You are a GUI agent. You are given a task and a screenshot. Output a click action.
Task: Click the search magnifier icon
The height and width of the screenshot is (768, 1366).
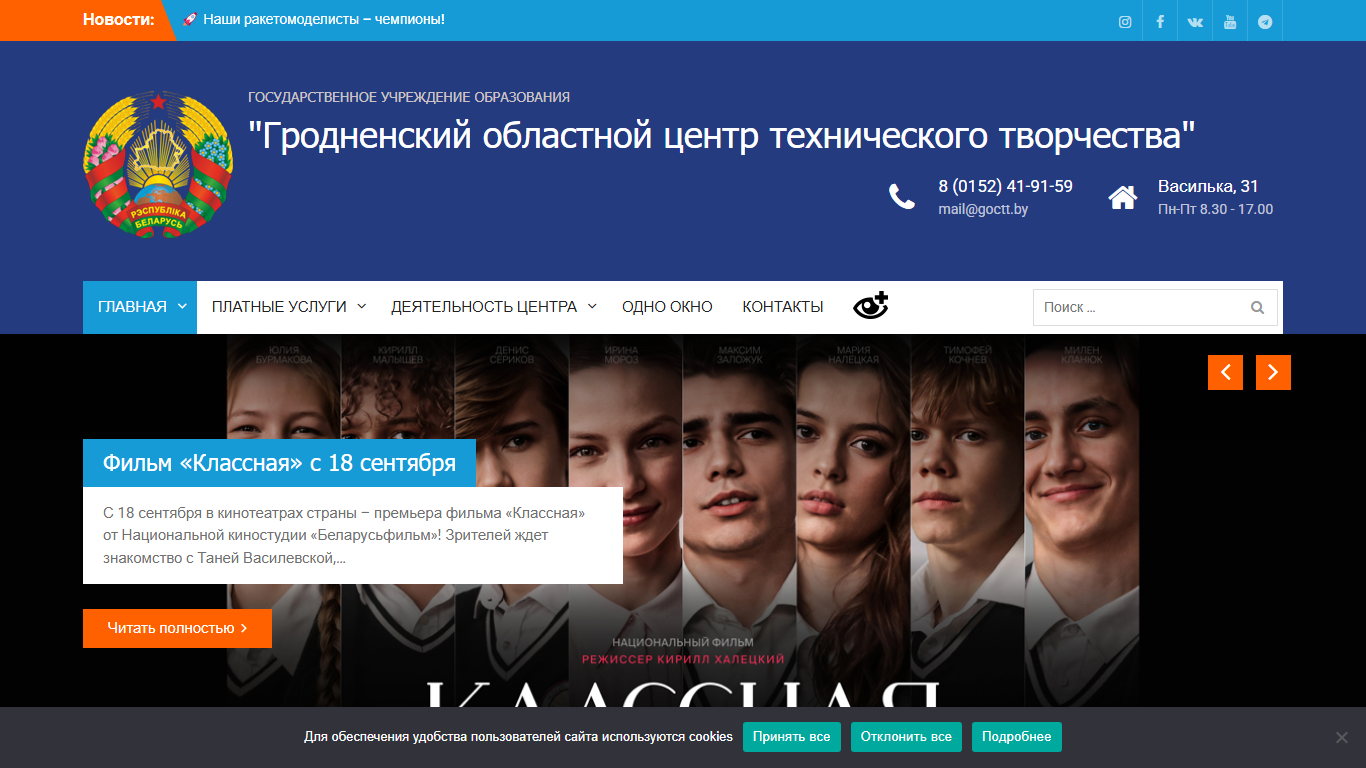click(x=1258, y=308)
